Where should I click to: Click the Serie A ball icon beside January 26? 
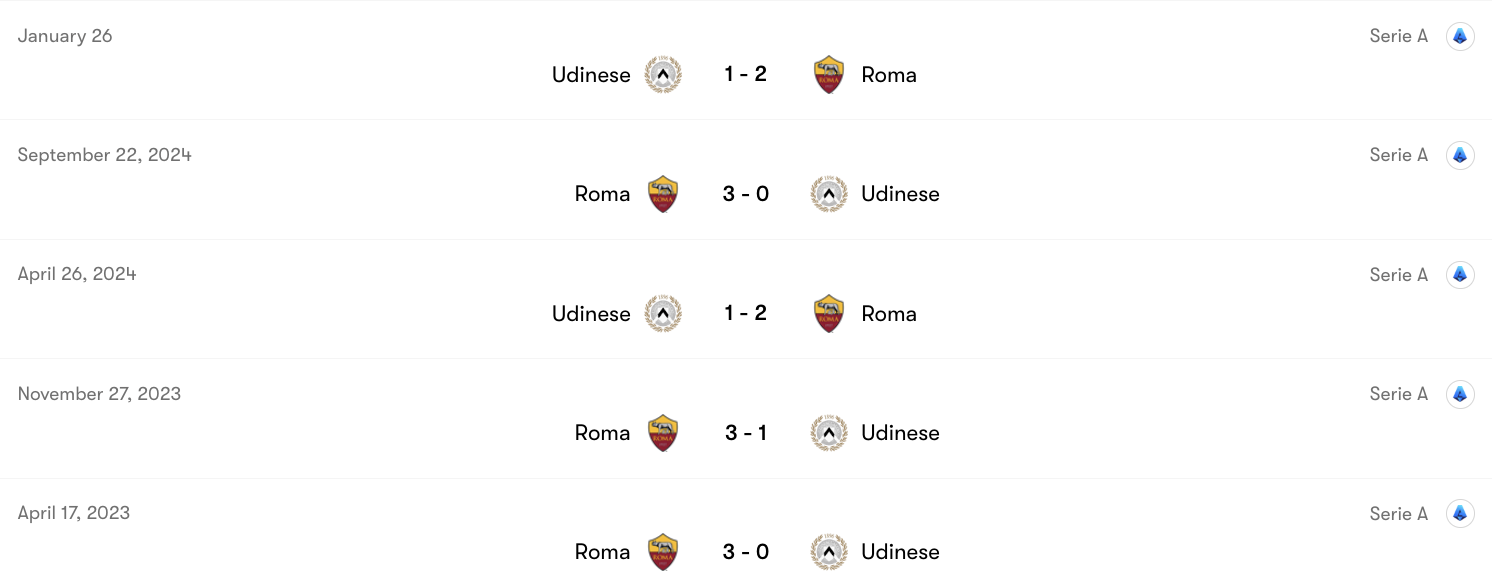pos(1460,36)
